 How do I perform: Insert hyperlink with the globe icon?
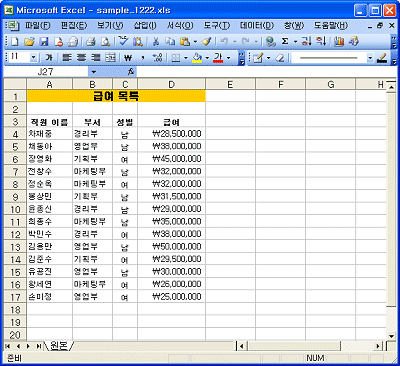tap(271, 41)
